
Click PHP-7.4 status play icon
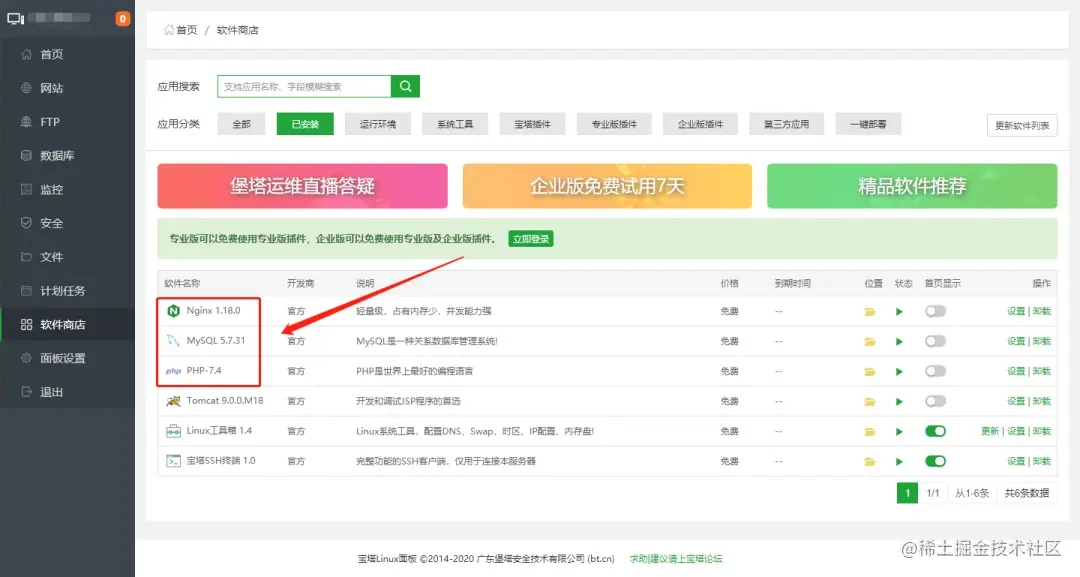click(x=899, y=372)
